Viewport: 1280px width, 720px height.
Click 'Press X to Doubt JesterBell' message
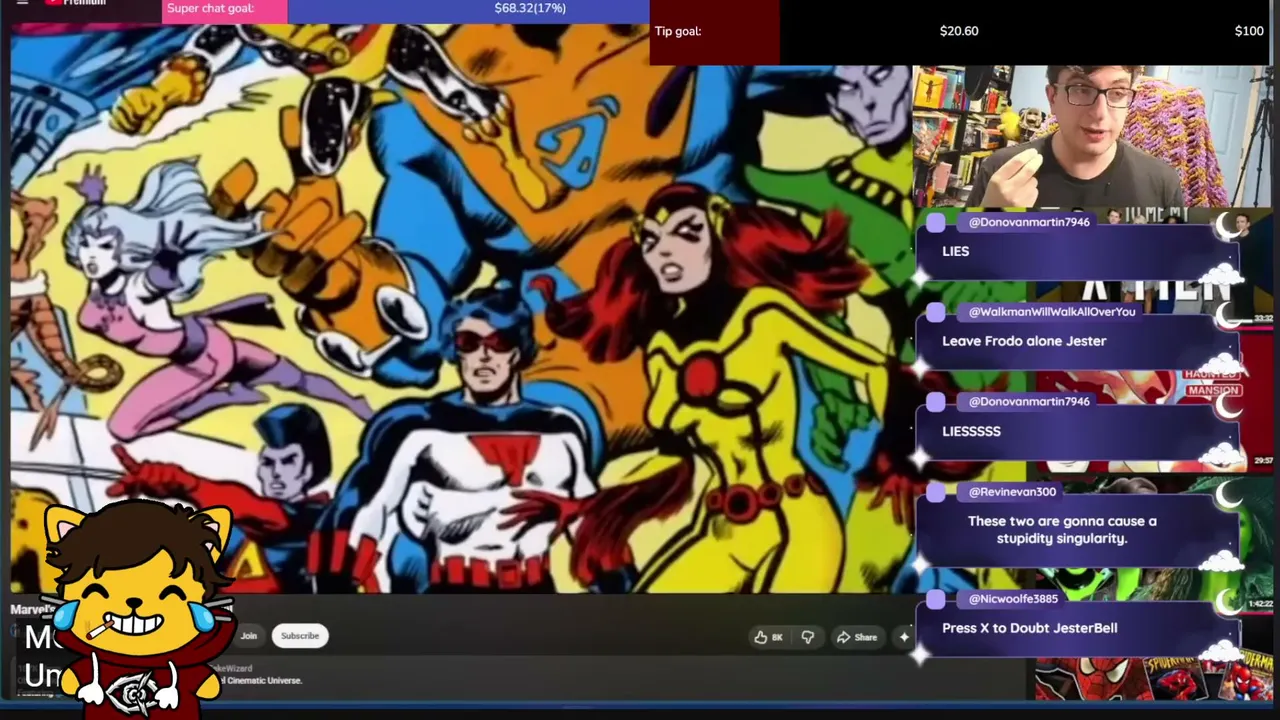coord(1029,628)
